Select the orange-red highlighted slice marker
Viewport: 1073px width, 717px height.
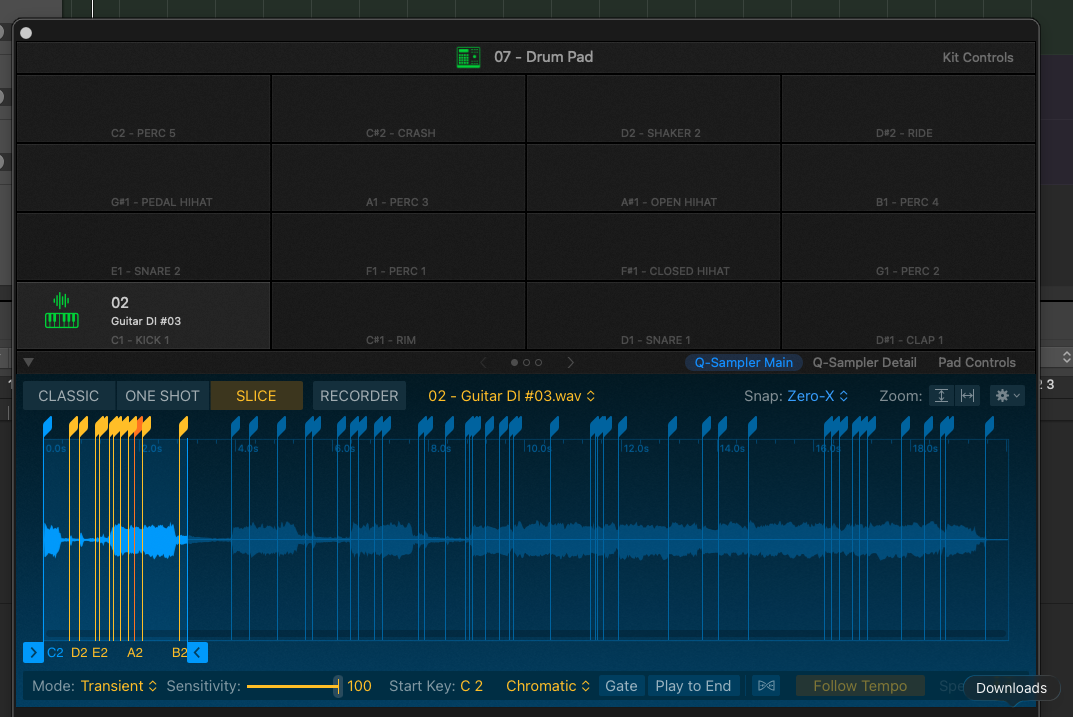tap(140, 426)
